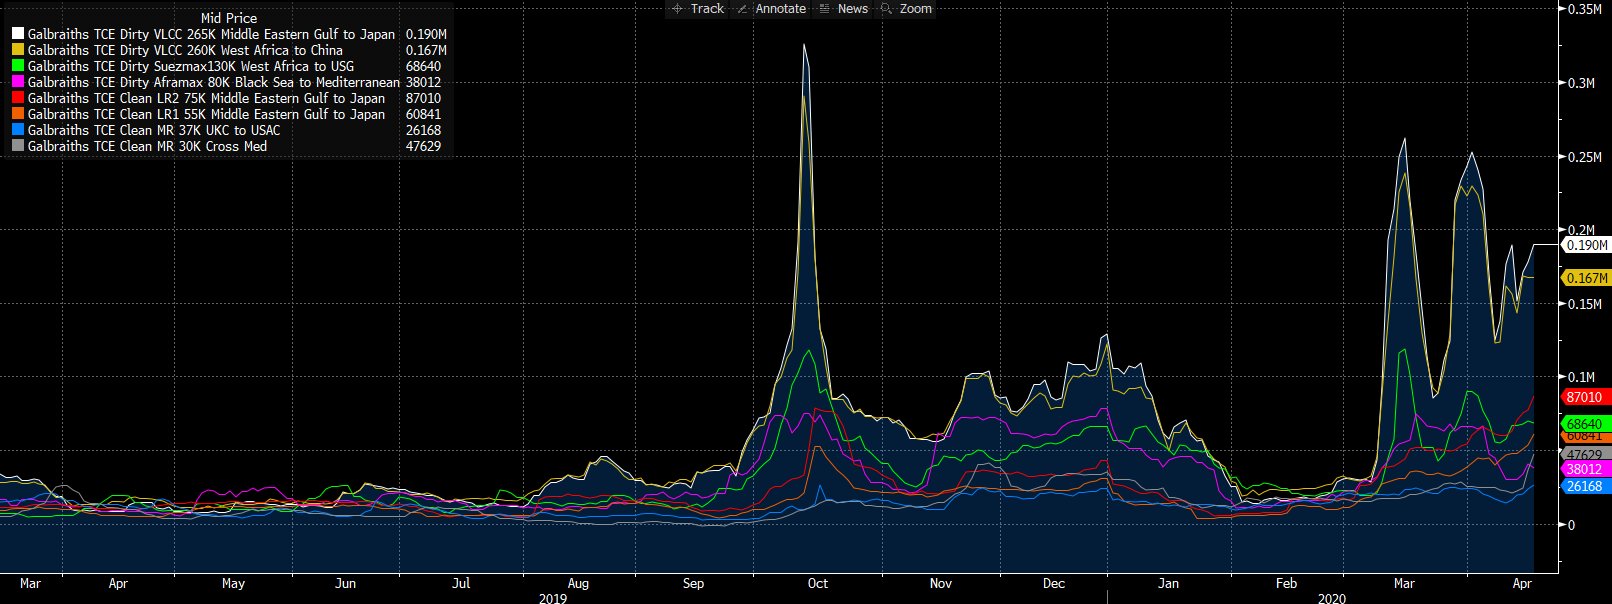Click the Sep label on the time axis
The image size is (1612, 604).
(x=693, y=583)
